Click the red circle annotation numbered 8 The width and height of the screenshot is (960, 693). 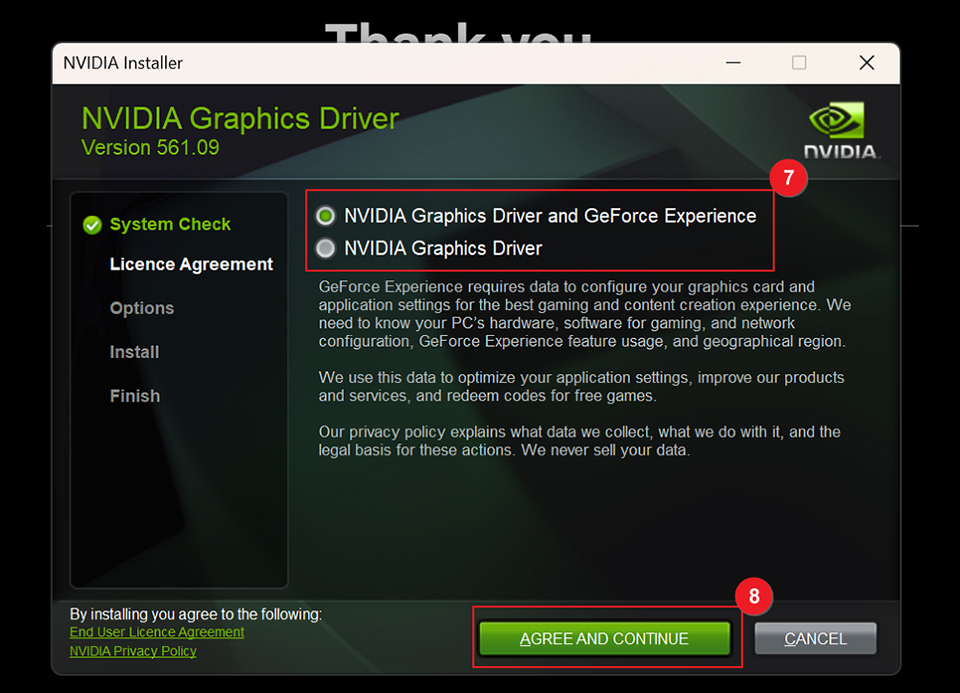point(754,596)
